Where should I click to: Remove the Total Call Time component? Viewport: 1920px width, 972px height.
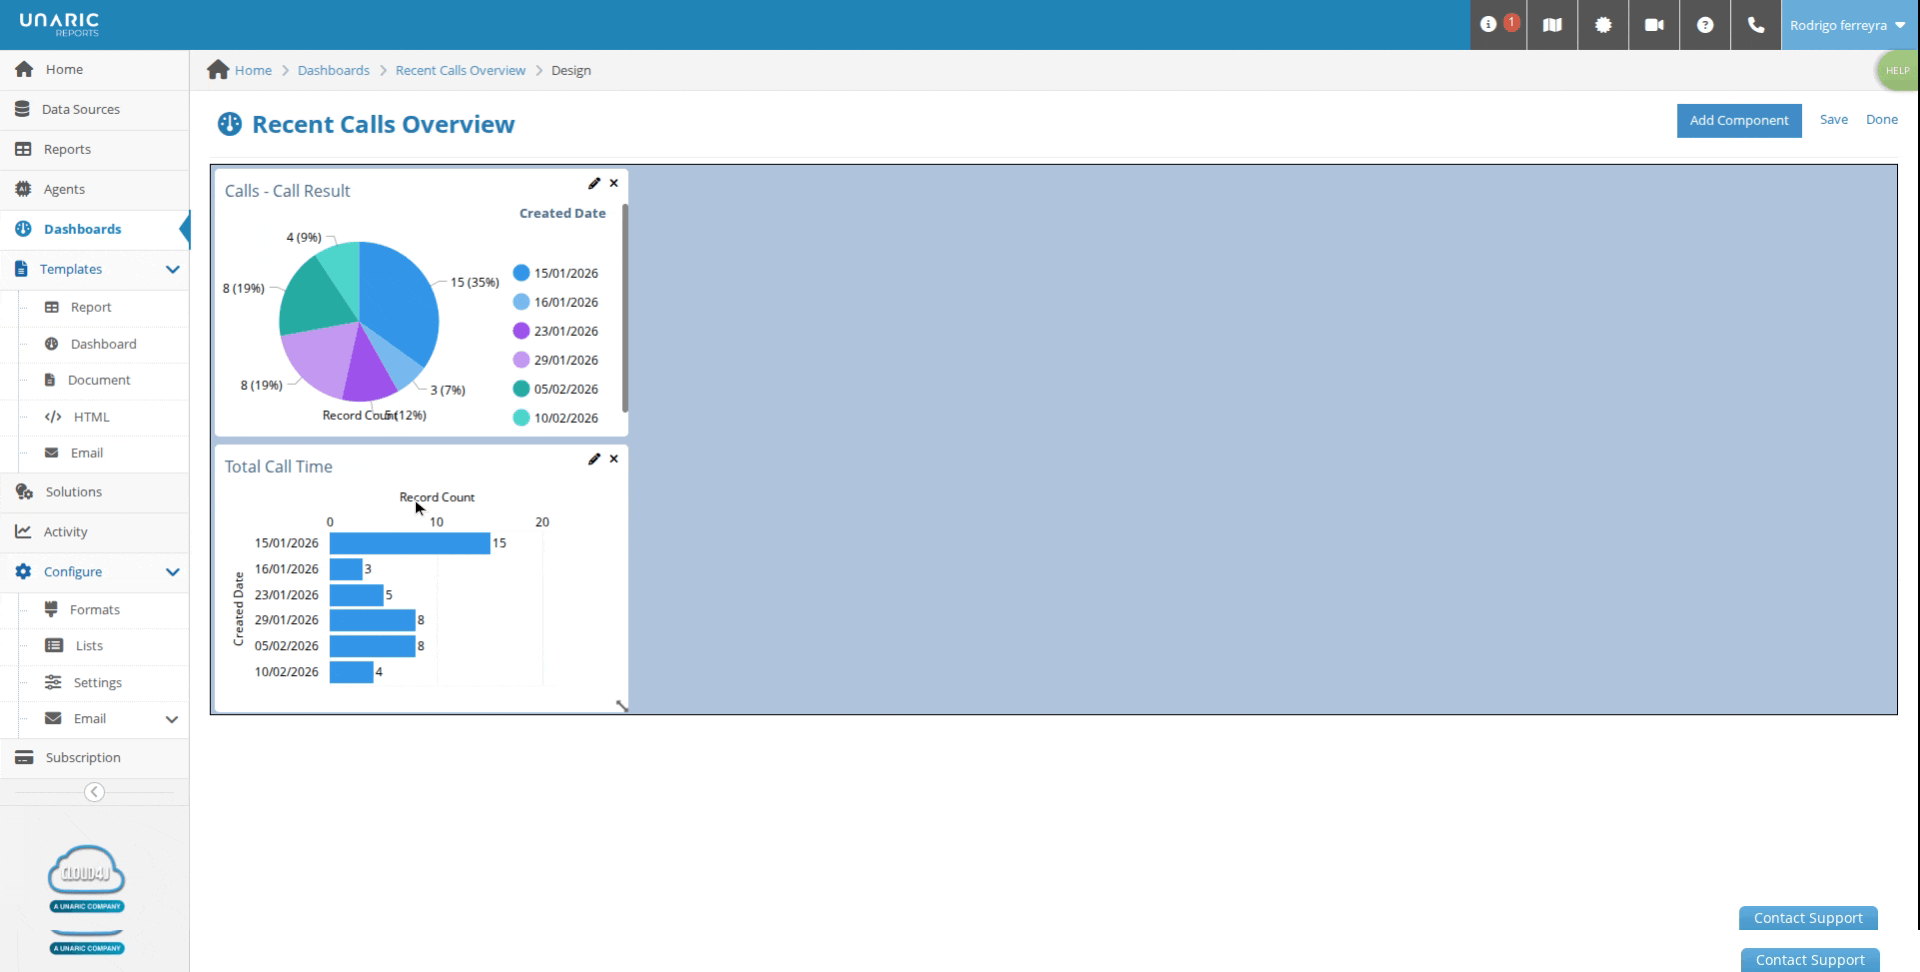click(x=614, y=459)
